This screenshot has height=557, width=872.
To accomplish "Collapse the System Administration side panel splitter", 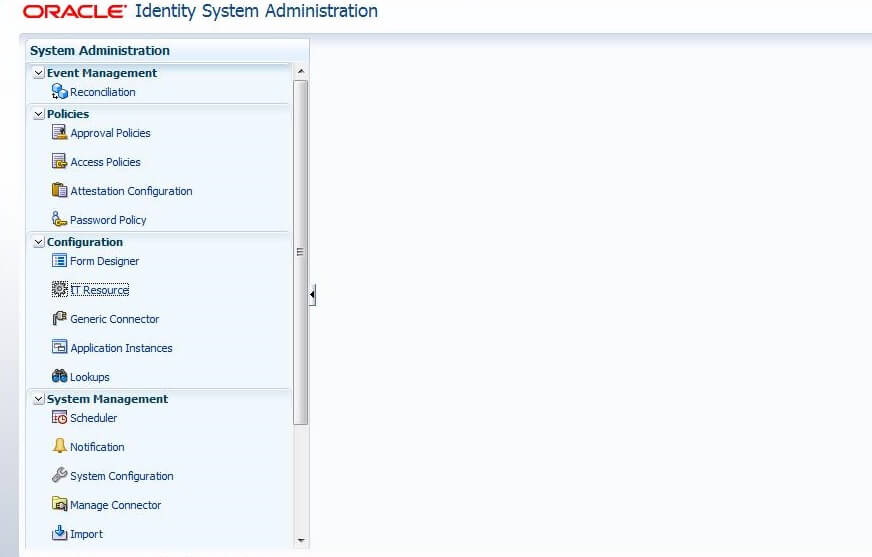I will [x=312, y=295].
